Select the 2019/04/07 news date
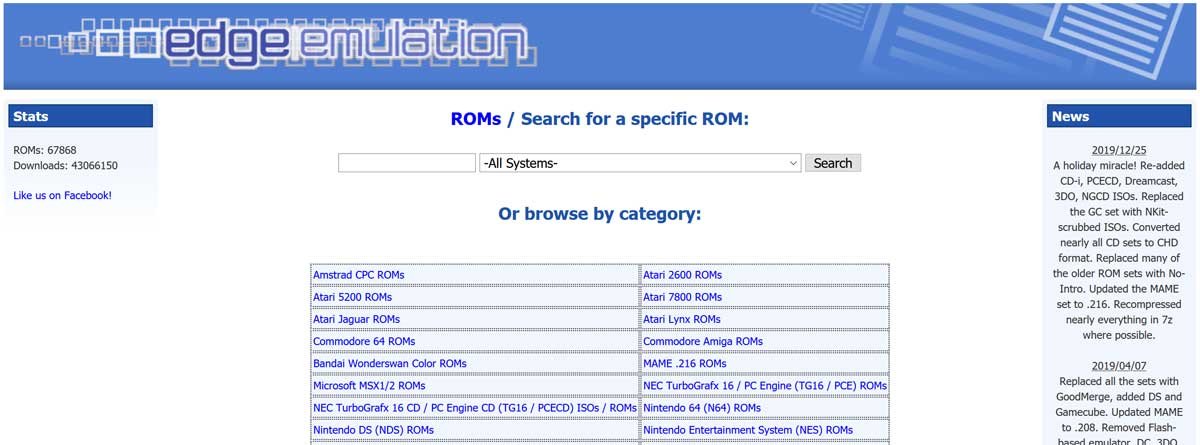The image size is (1200, 445). 1119,366
